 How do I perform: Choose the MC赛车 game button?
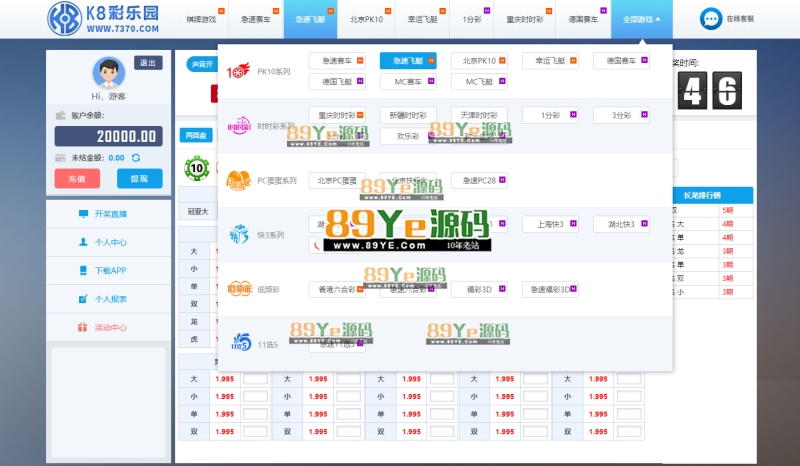pos(408,82)
